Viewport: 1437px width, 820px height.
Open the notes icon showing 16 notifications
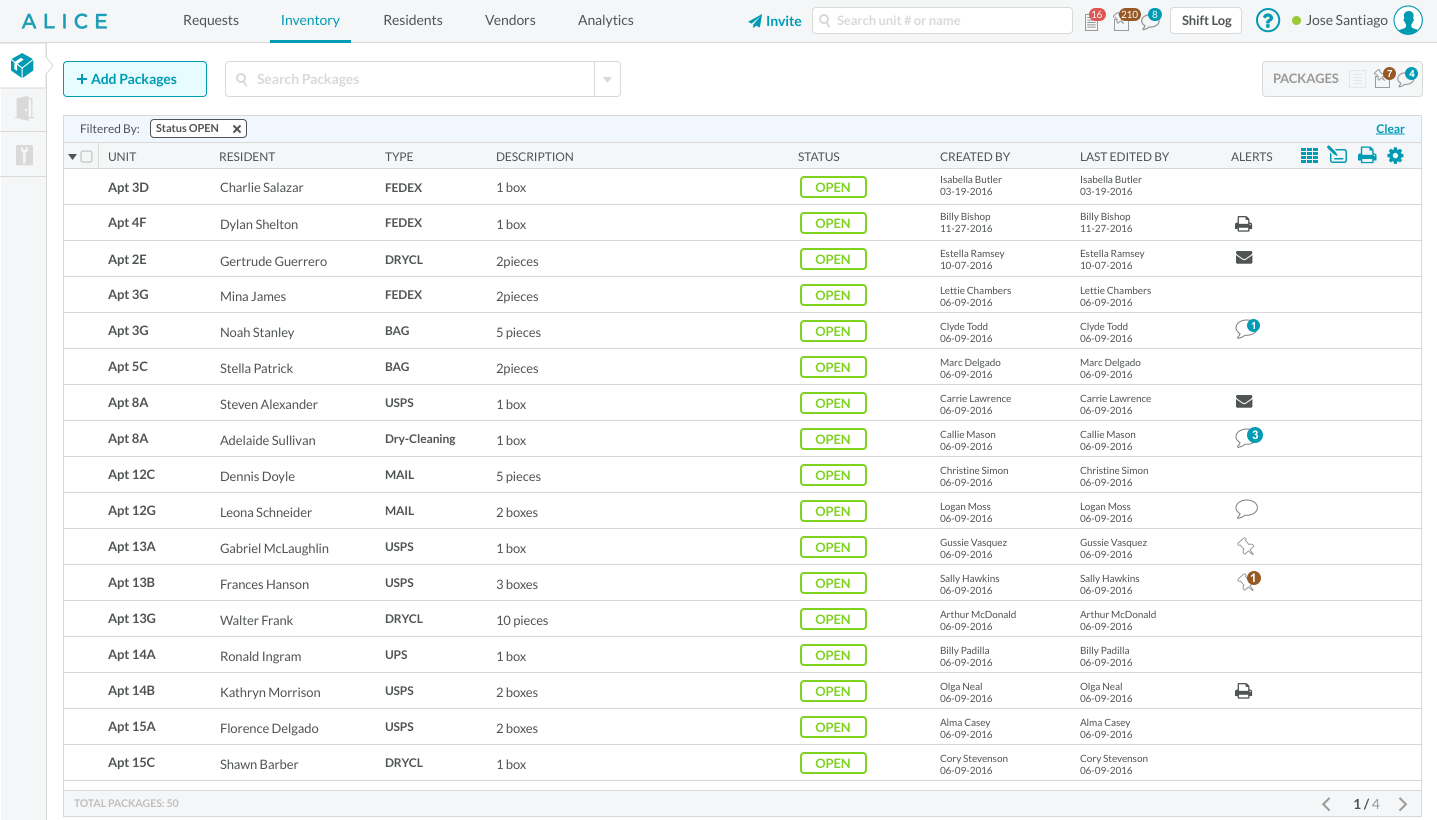click(x=1091, y=20)
